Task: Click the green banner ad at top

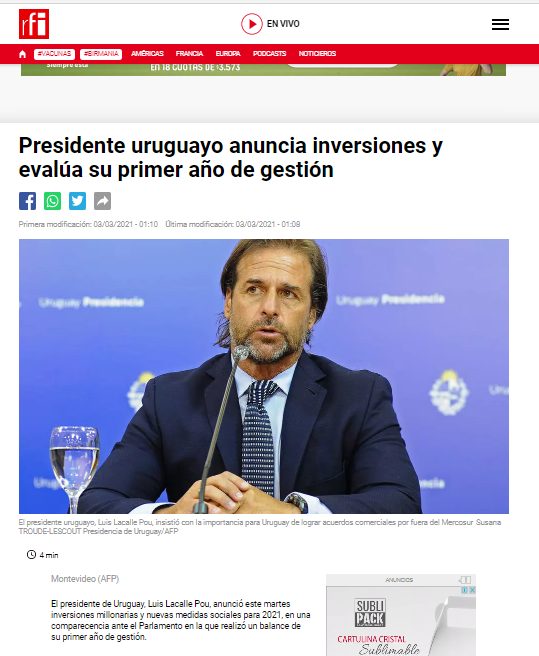Action: (263, 69)
